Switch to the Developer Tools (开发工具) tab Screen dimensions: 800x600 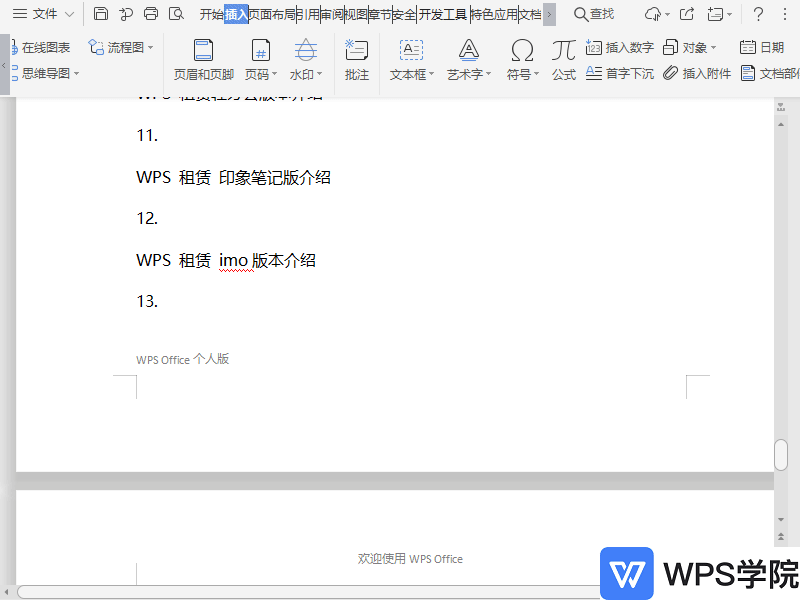coord(443,14)
